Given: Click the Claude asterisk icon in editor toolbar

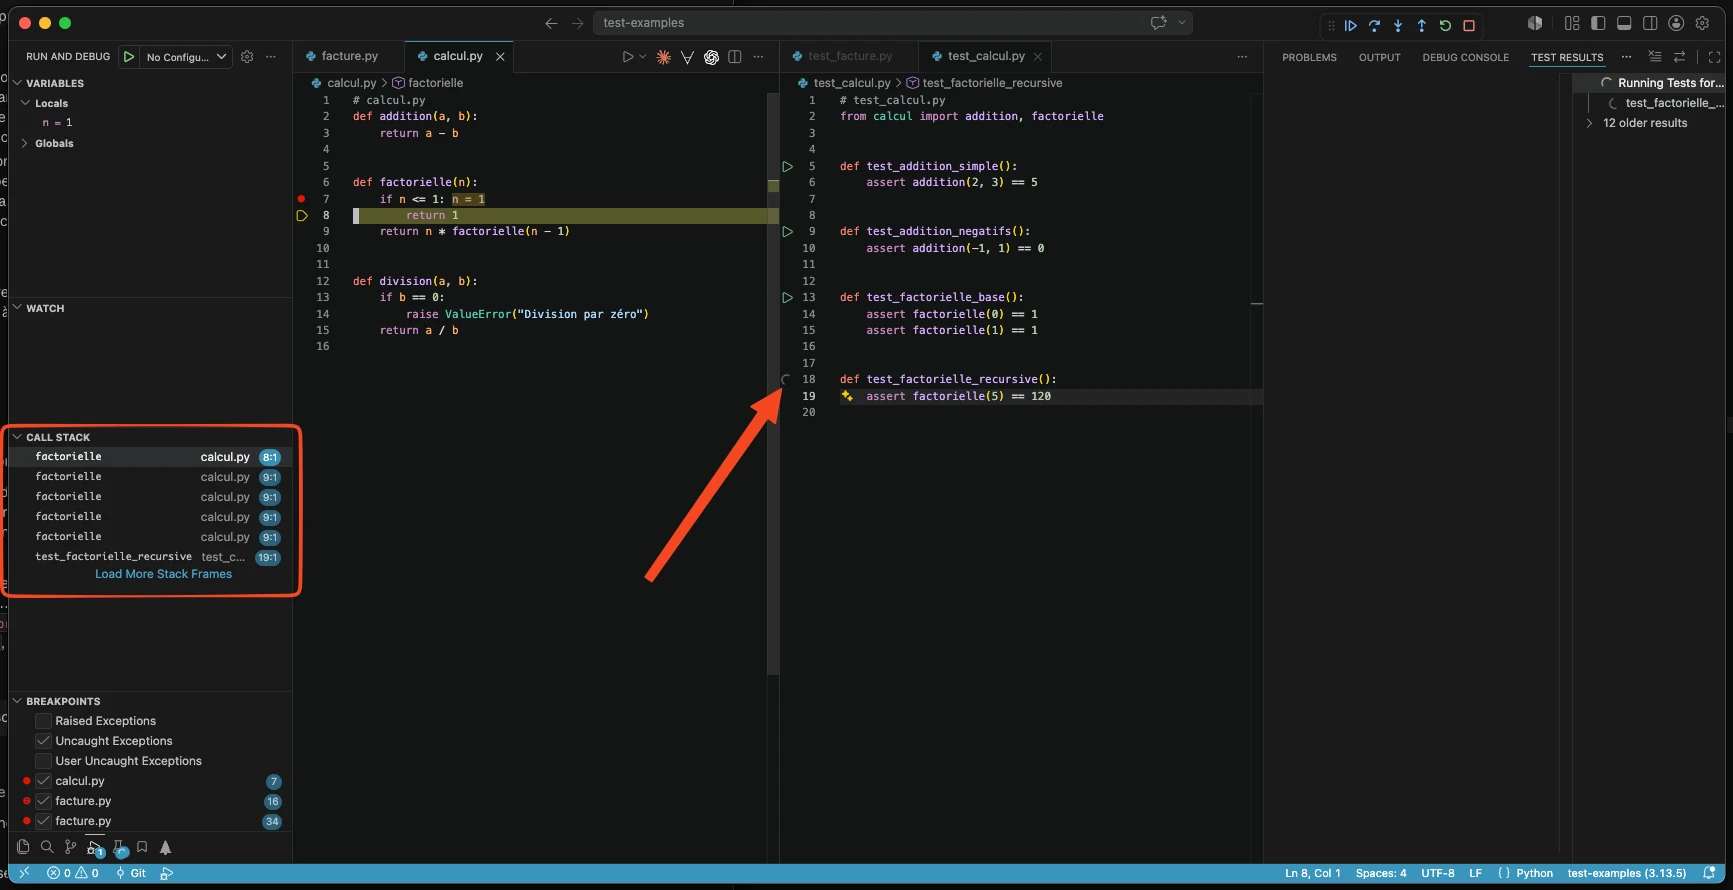Looking at the screenshot, I should click(663, 57).
